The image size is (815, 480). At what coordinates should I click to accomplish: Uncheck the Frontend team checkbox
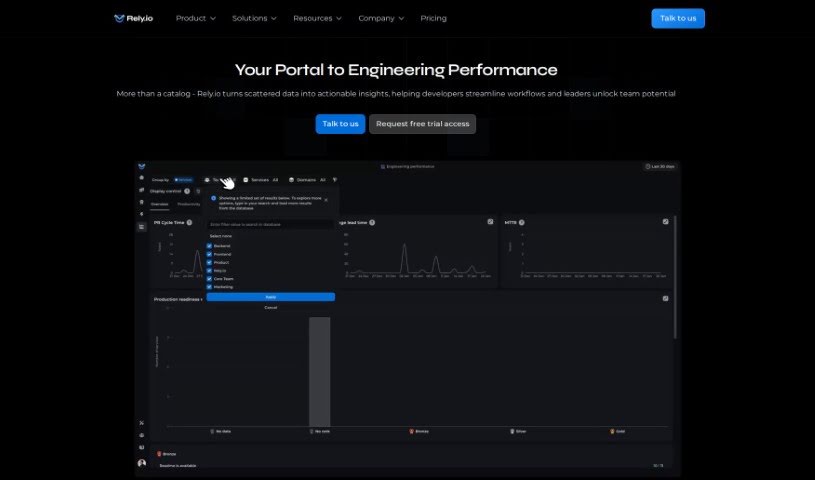click(x=209, y=254)
